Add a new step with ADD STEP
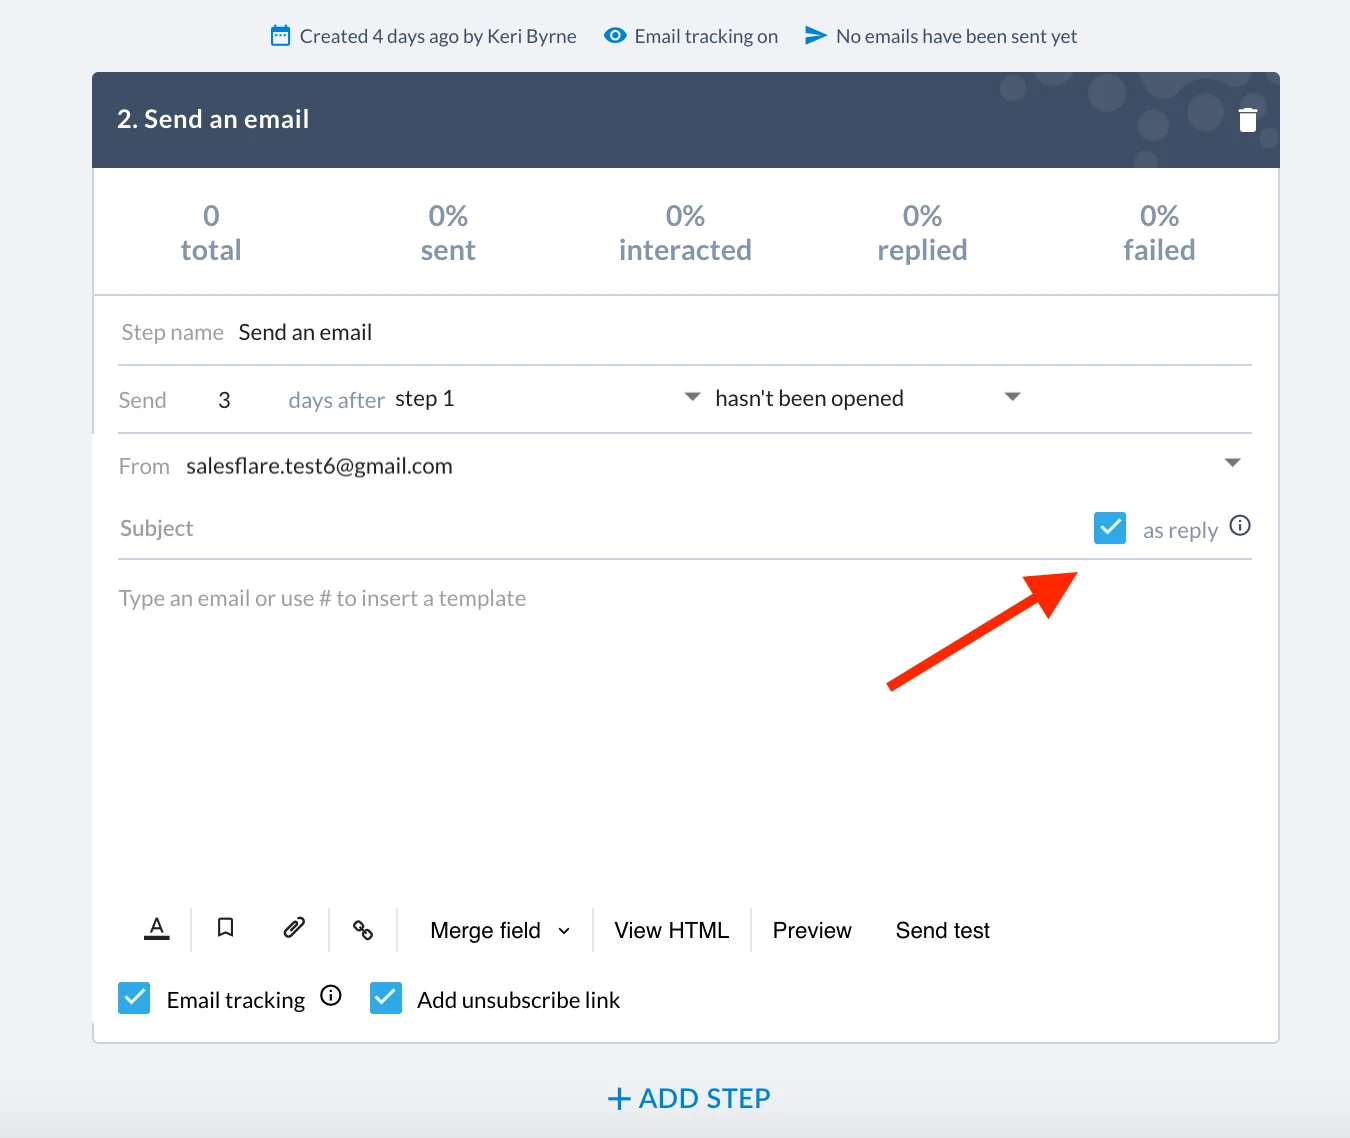 (x=689, y=1098)
